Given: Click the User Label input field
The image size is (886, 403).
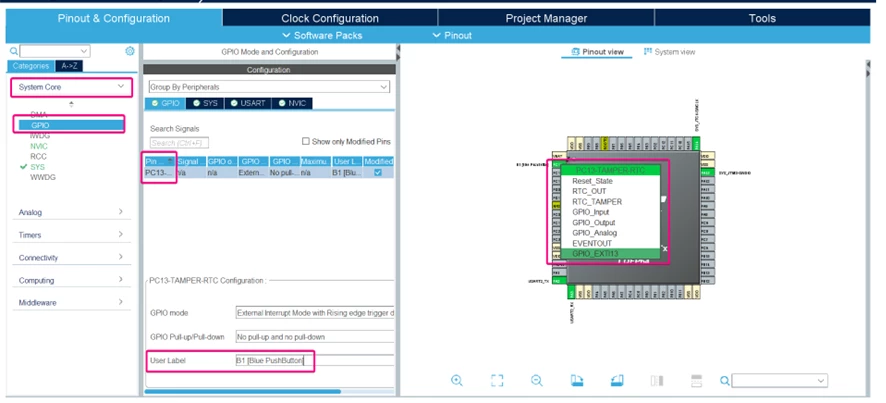Looking at the screenshot, I should [314, 360].
